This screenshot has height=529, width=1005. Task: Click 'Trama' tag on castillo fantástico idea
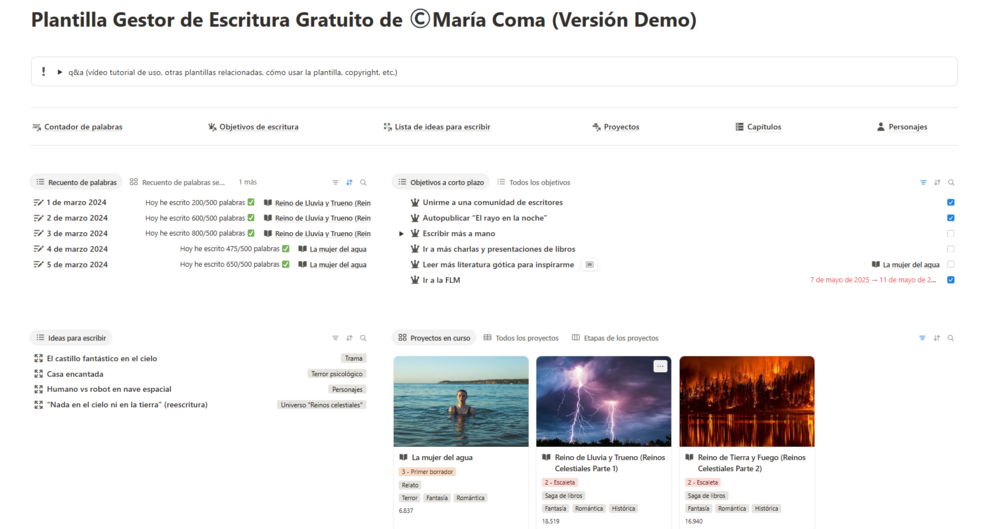(x=353, y=358)
